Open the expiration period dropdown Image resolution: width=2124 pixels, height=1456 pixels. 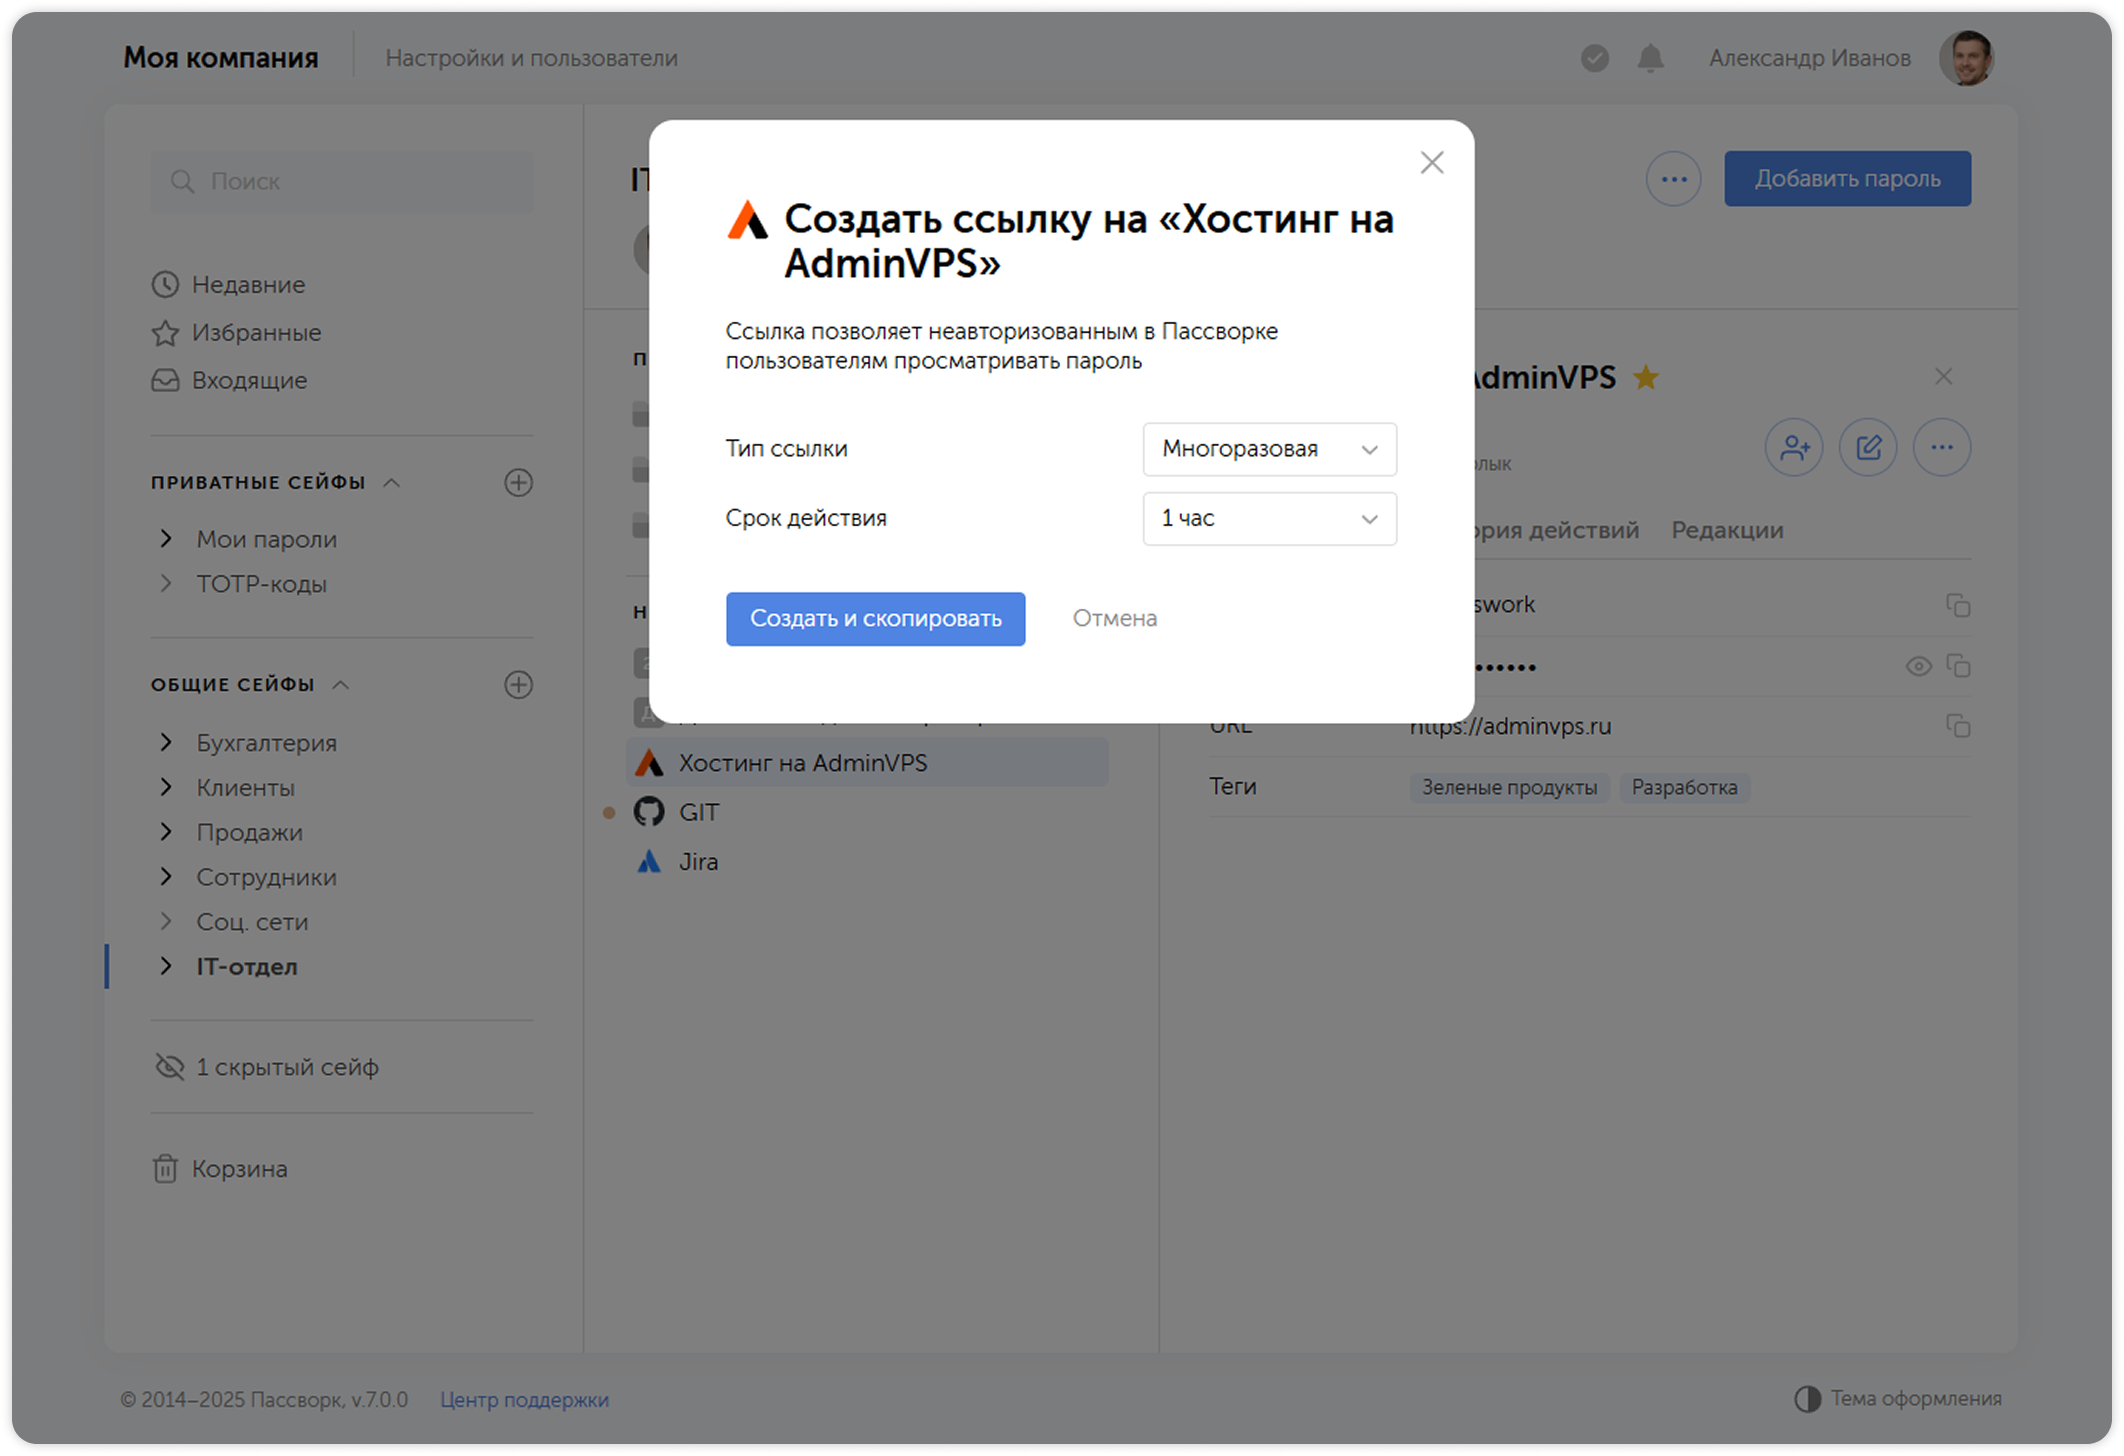pos(1269,518)
